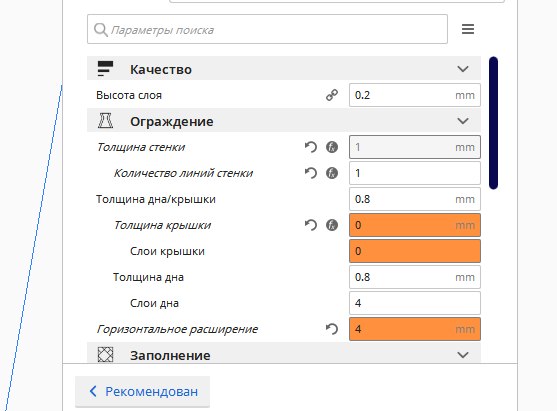
Task: Click the formula icon for Толщина стенки
Action: tap(332, 147)
